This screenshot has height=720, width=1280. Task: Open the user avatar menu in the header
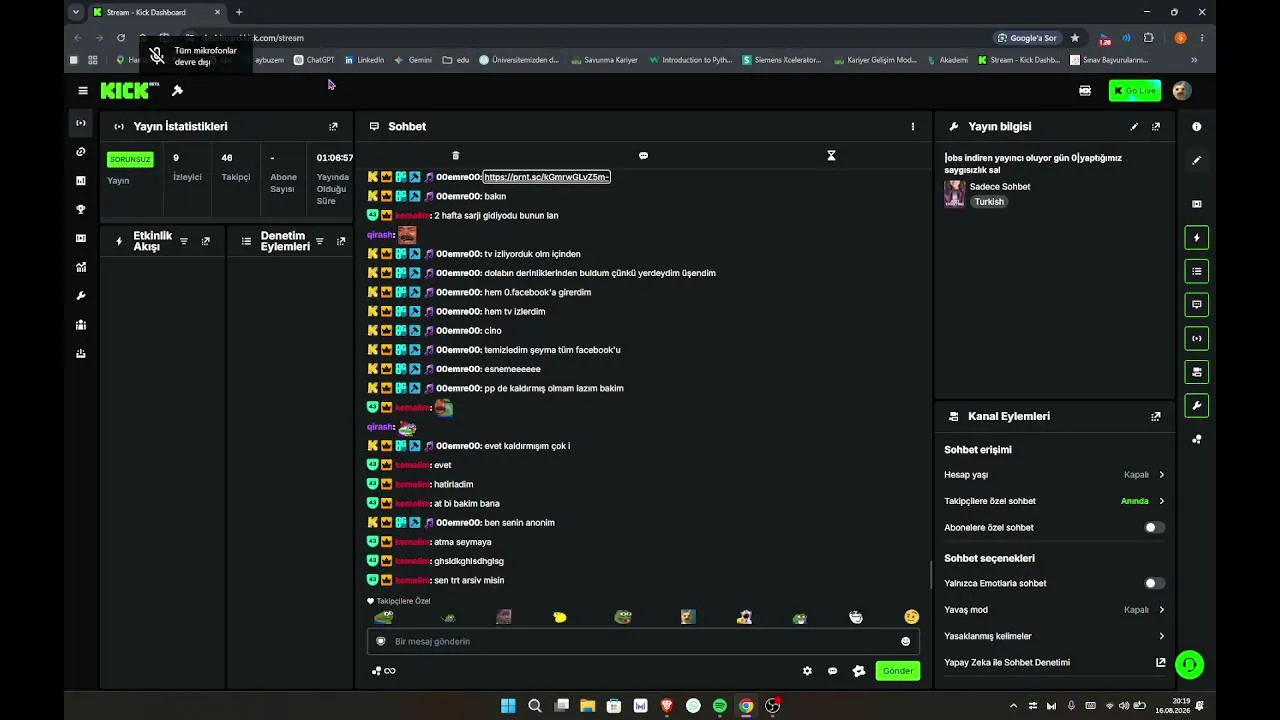[x=1182, y=91]
